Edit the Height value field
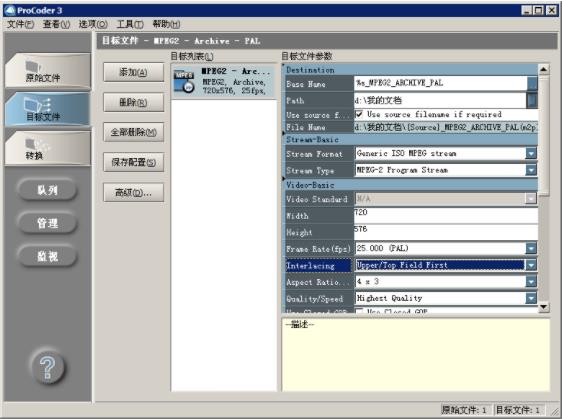 446,232
